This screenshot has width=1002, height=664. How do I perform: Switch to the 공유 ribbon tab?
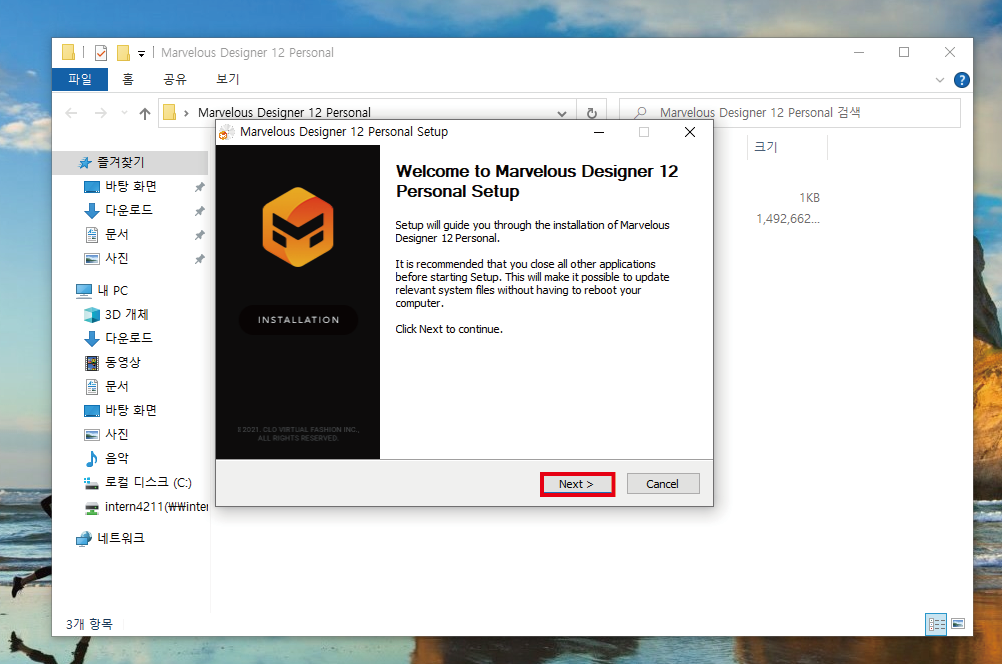pyautogui.click(x=174, y=79)
